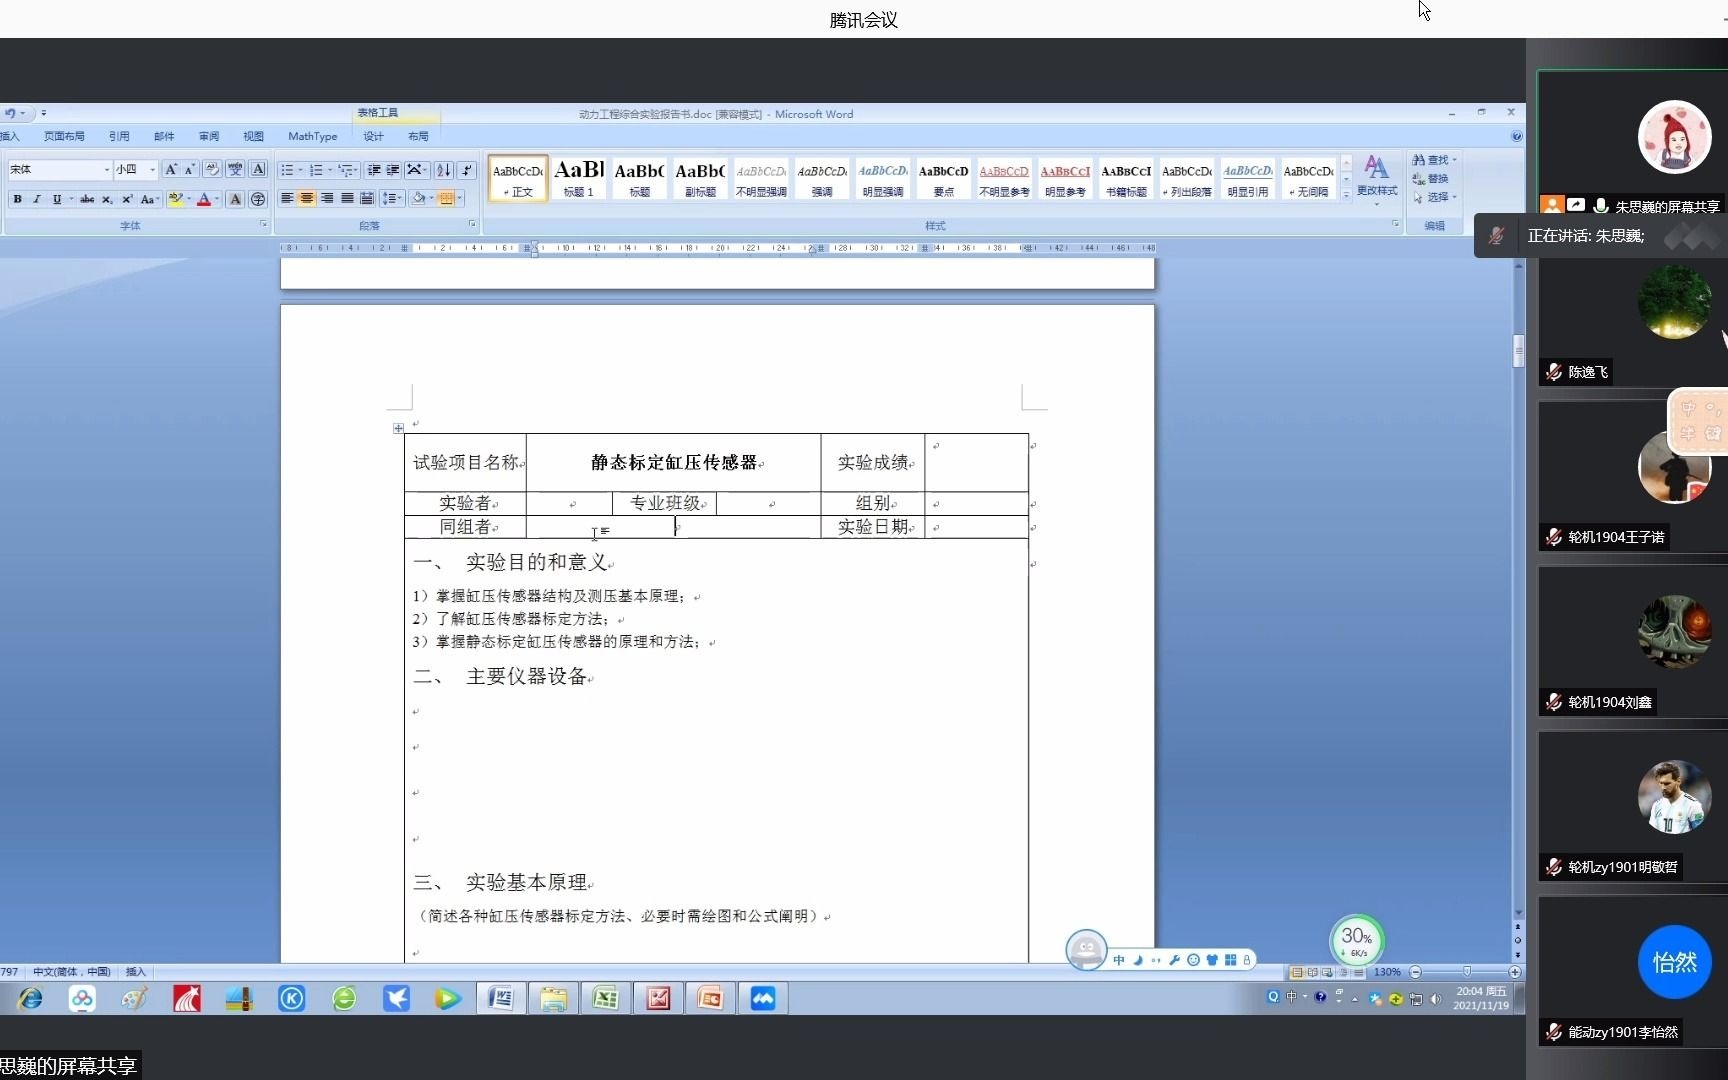Open the MathType ribbon tab
This screenshot has width=1728, height=1080.
coord(312,136)
